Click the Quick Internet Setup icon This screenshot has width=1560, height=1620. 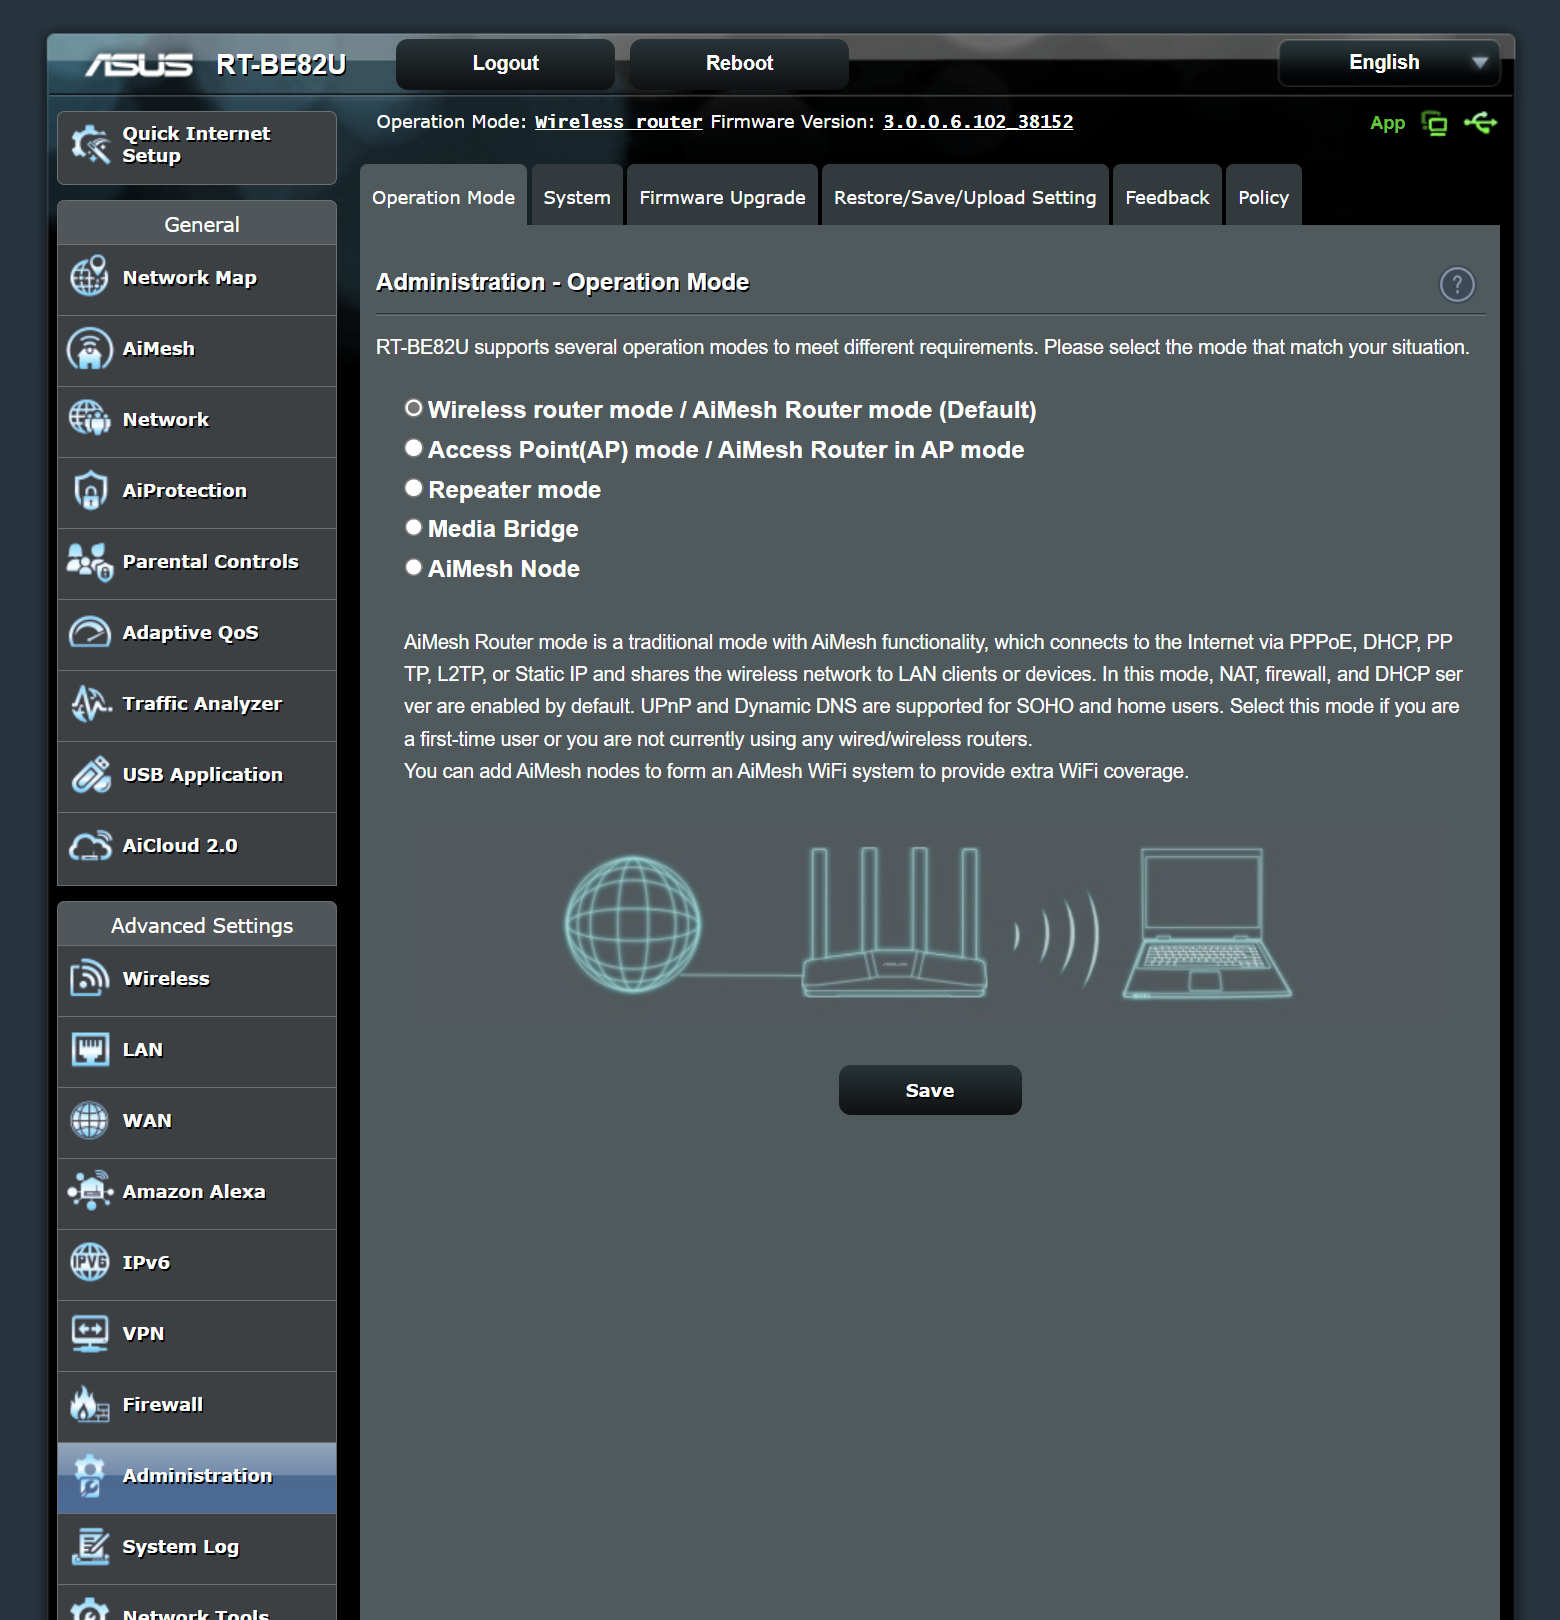coord(90,145)
